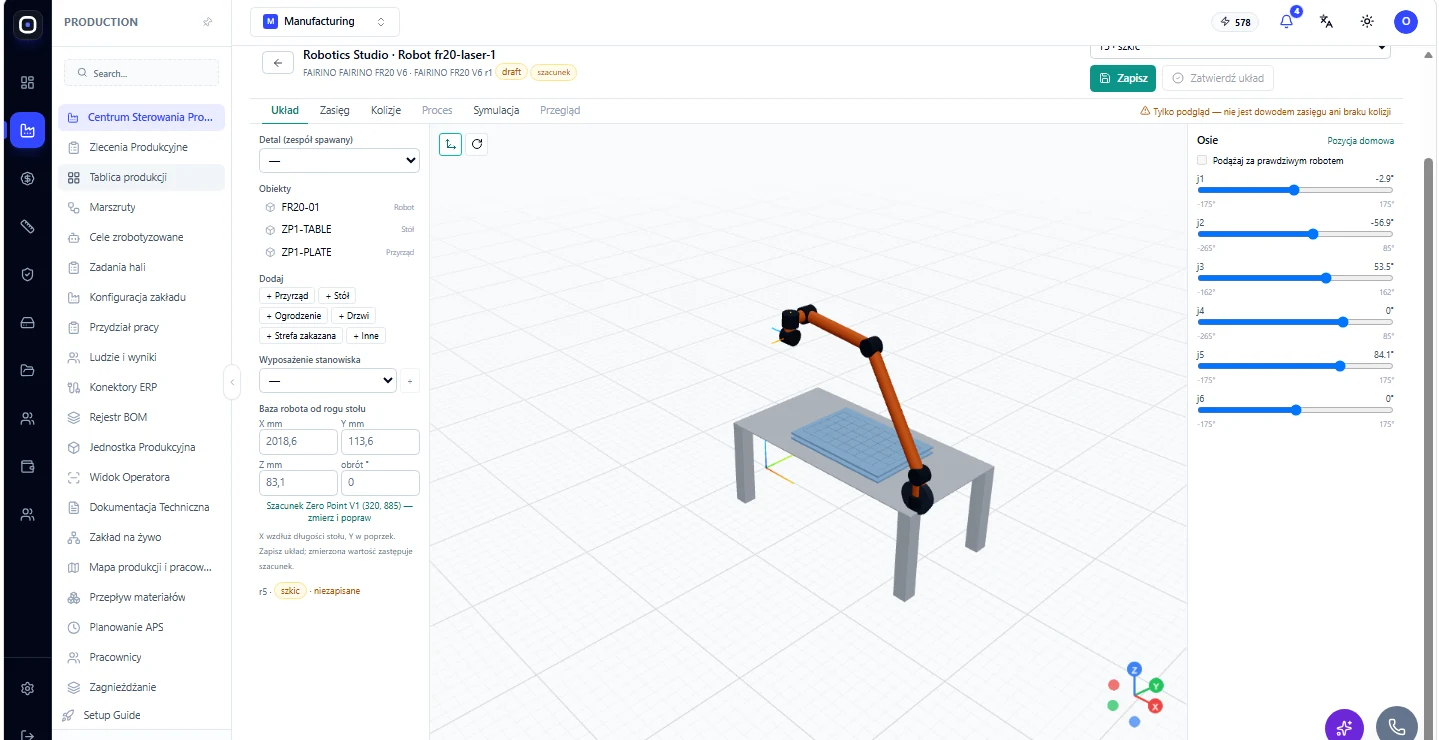The image size is (1439, 740).
Task: Select the production chart icon in left rail
Action: [28, 130]
